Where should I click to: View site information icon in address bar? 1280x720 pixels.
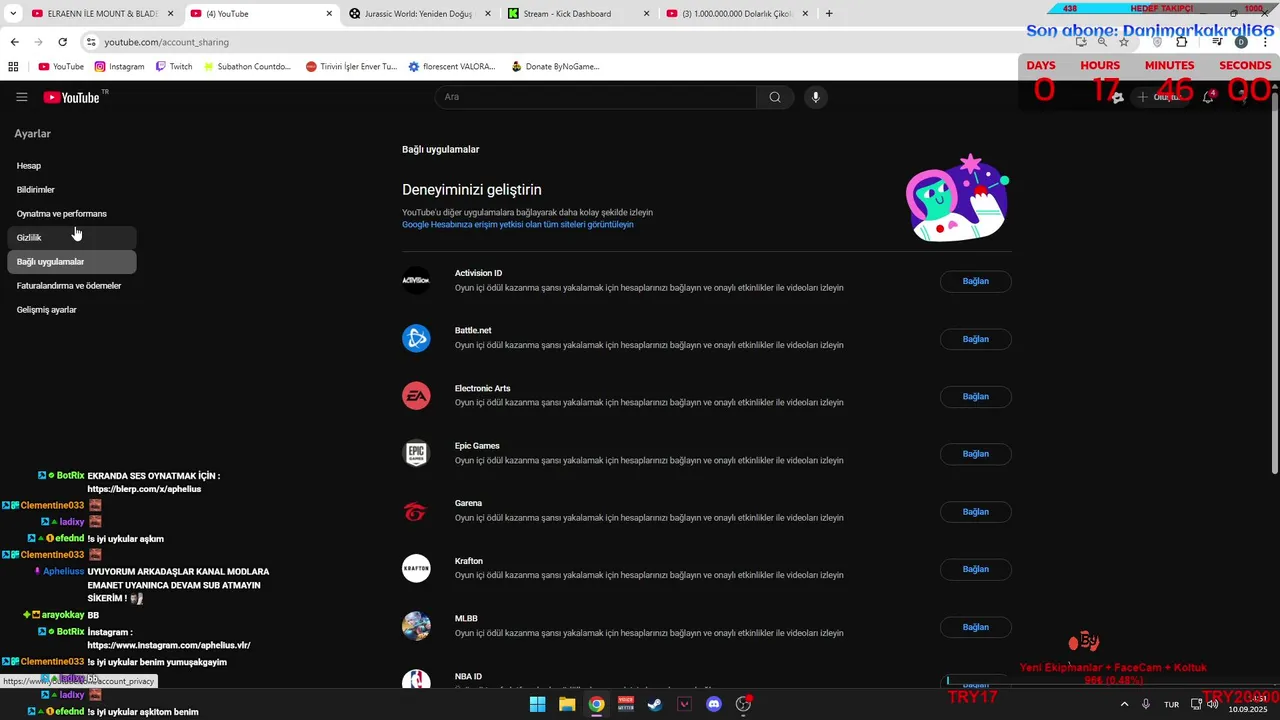pyautogui.click(x=91, y=42)
